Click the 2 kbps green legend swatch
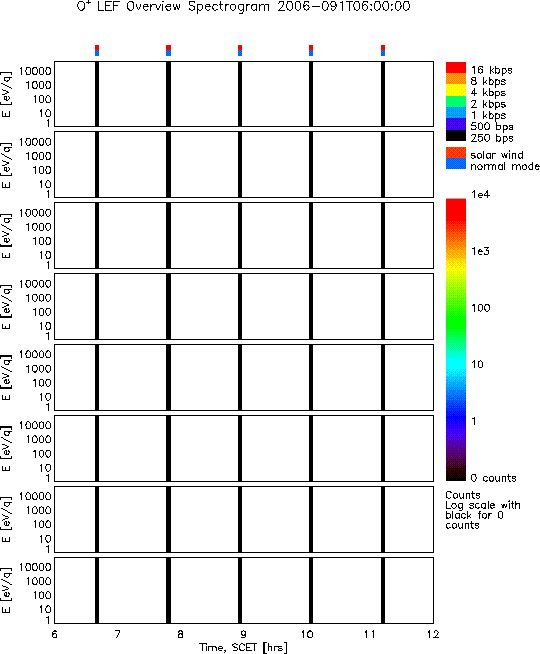This screenshot has height=654, width=540. pyautogui.click(x=456, y=101)
